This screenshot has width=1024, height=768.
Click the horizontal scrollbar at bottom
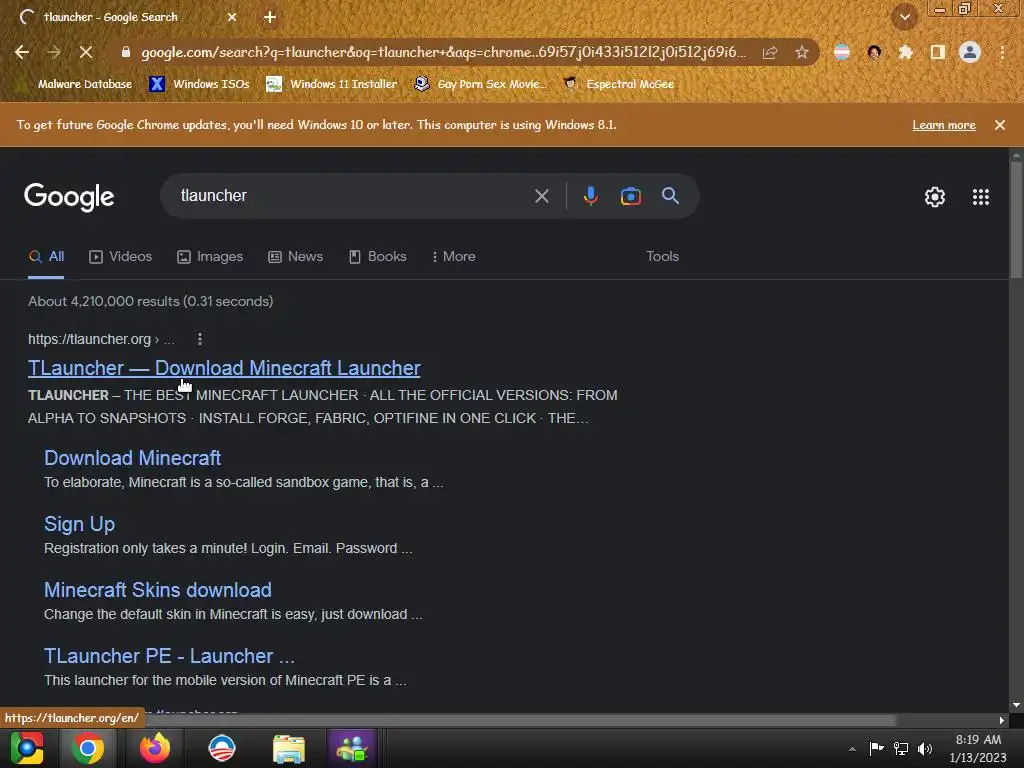click(x=520, y=720)
